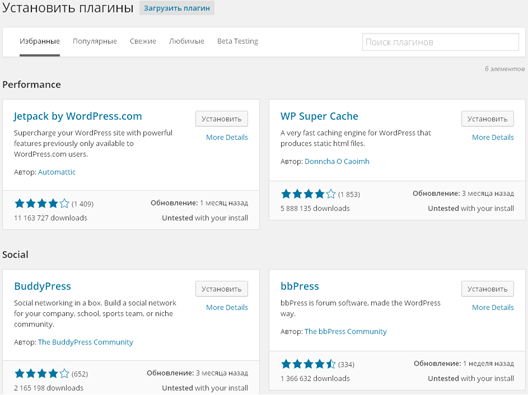View More Details for bbPress
The height and width of the screenshot is (395, 528).
493,307
